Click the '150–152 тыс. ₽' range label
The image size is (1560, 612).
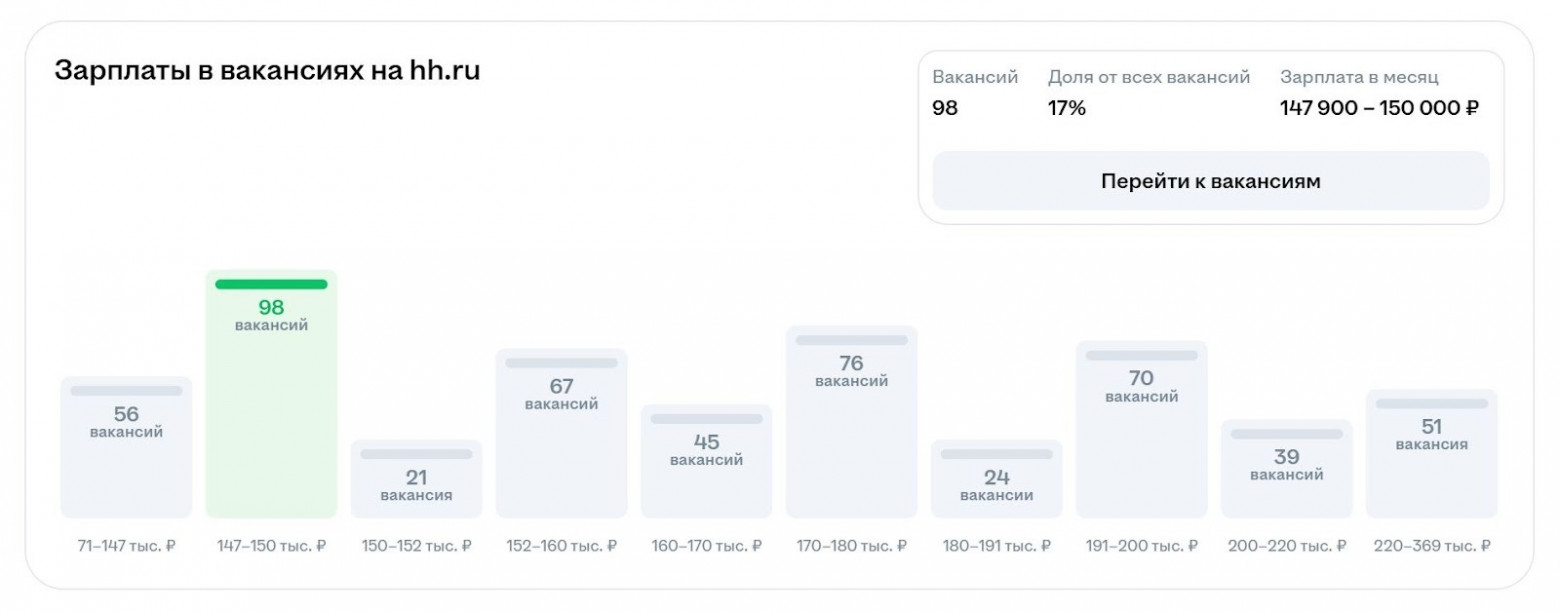416,546
